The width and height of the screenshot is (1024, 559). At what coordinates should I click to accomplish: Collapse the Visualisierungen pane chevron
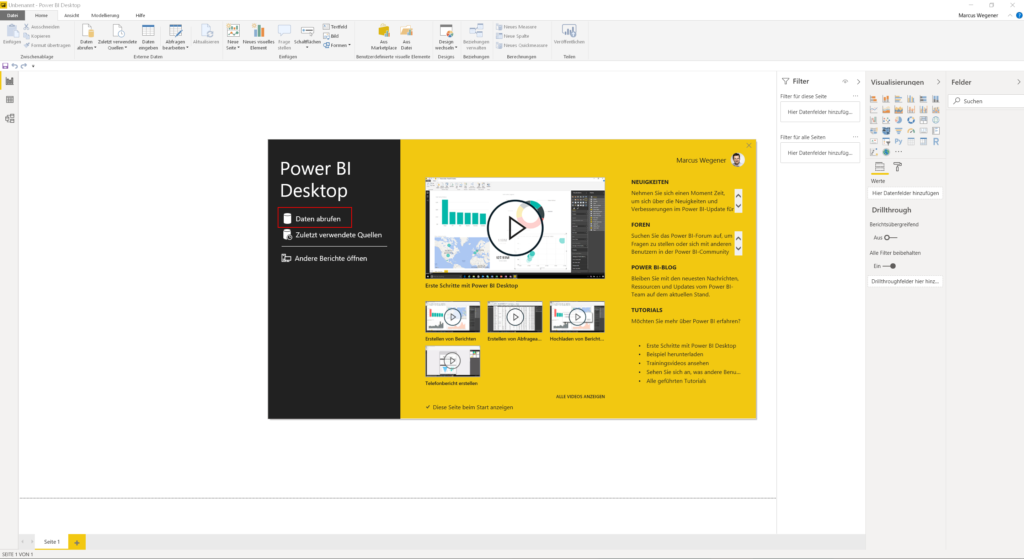[x=937, y=81]
